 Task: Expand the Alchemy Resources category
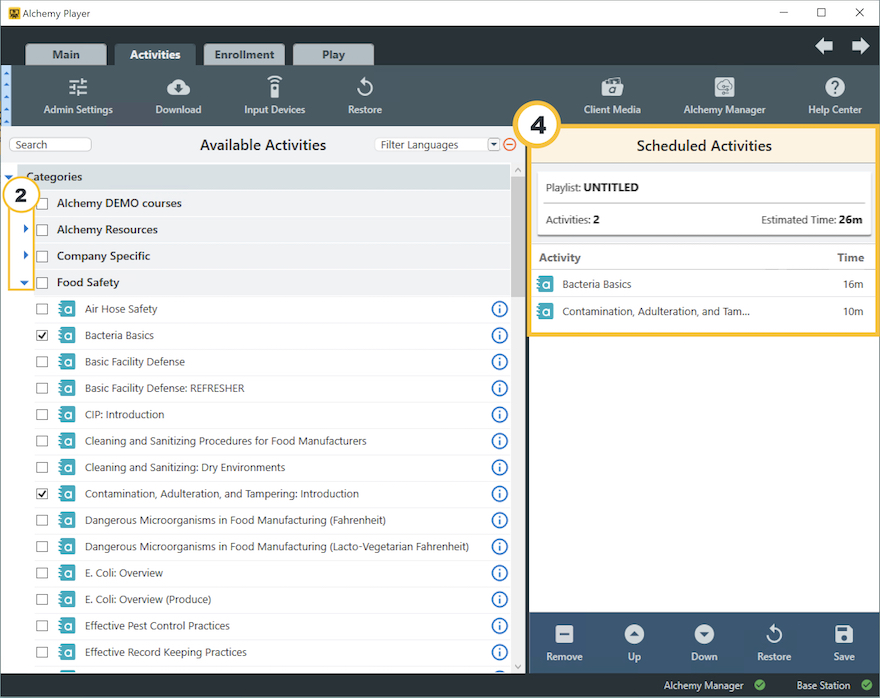pos(25,230)
